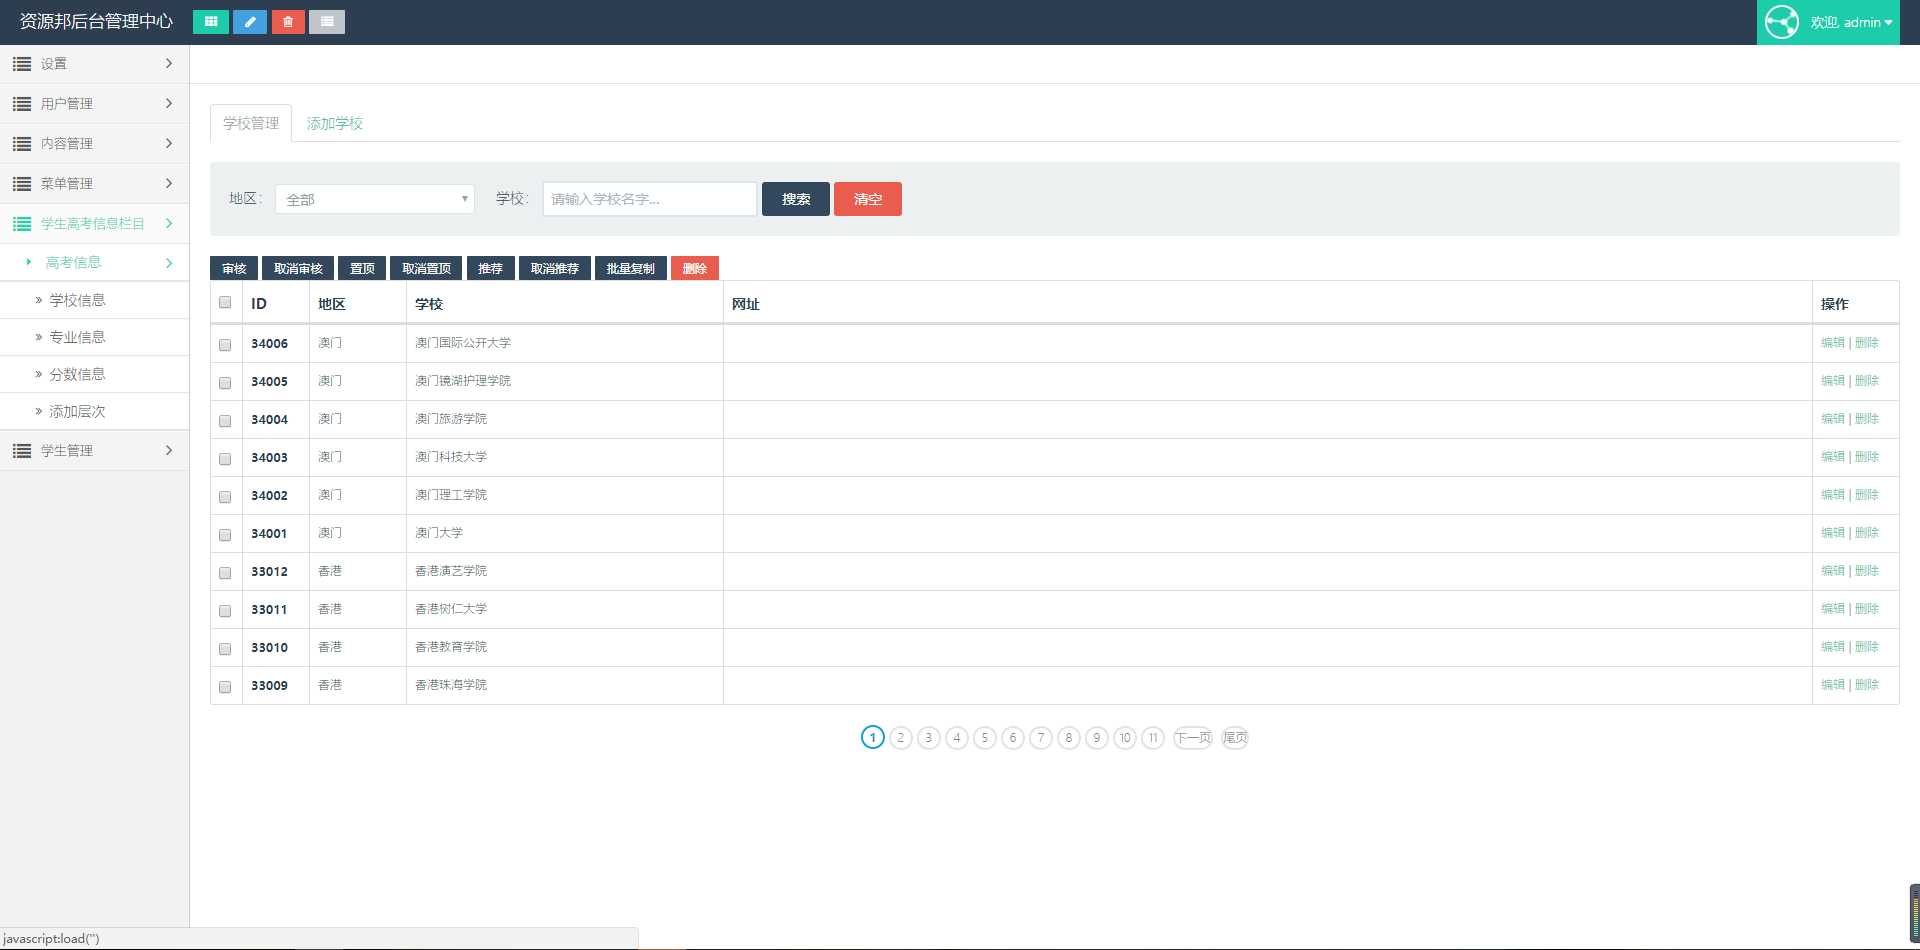Click the 批量复制 batch copy button
This screenshot has height=950, width=1920.
tap(631, 268)
